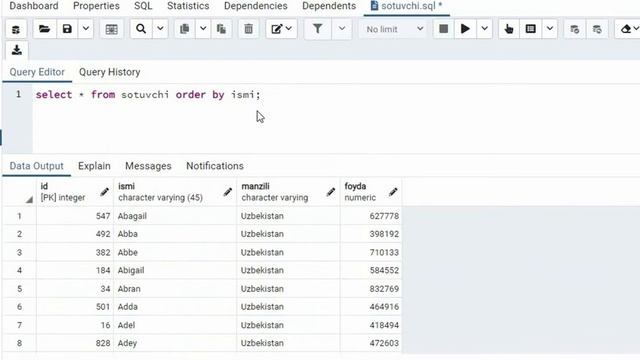
Task: Click the foyda value 464916
Action: pyautogui.click(x=371, y=307)
